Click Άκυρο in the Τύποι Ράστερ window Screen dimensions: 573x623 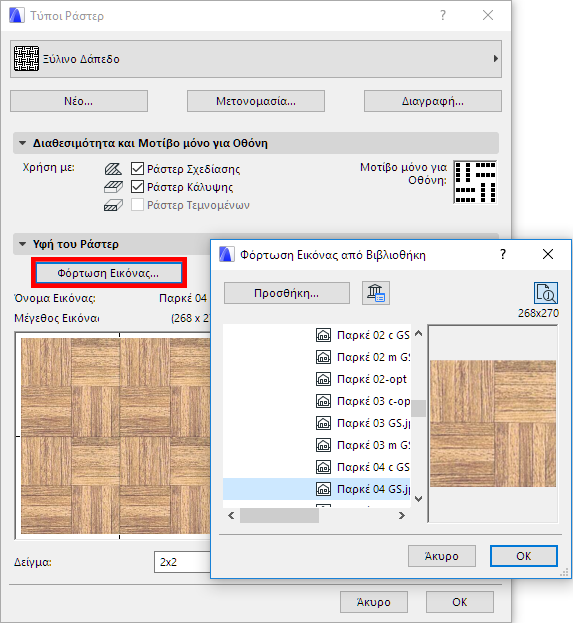374,602
